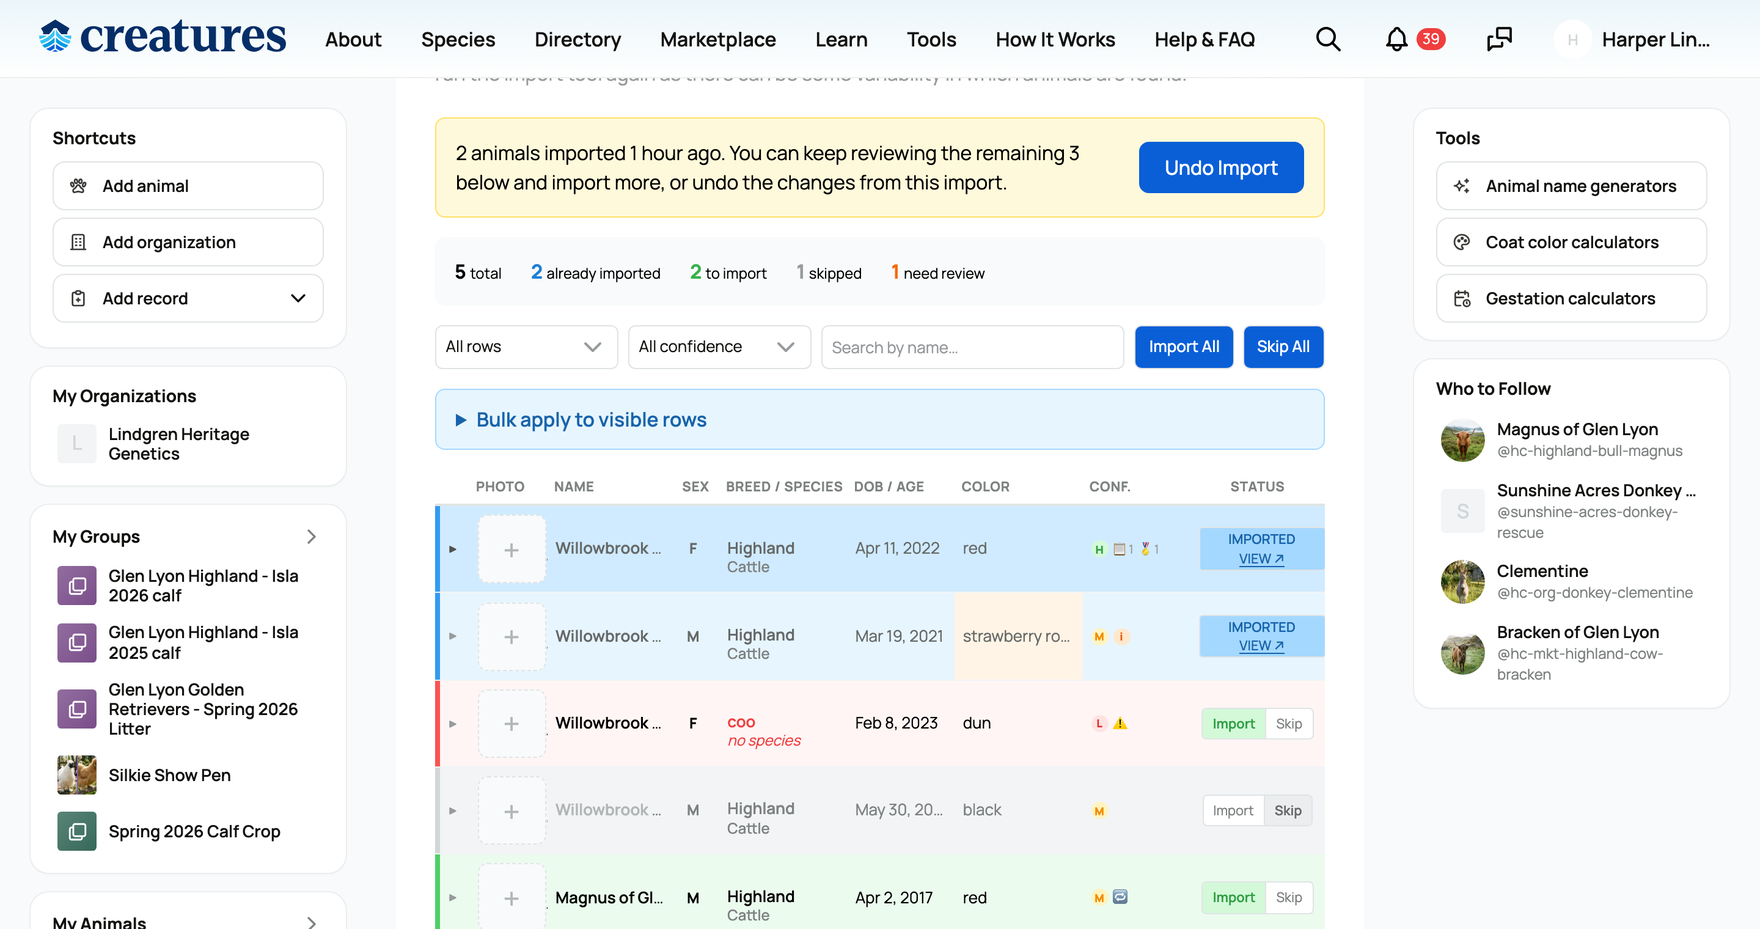Toggle Import on the Magnus of Glen Lyon row
This screenshot has width=1760, height=929.
1233,897
